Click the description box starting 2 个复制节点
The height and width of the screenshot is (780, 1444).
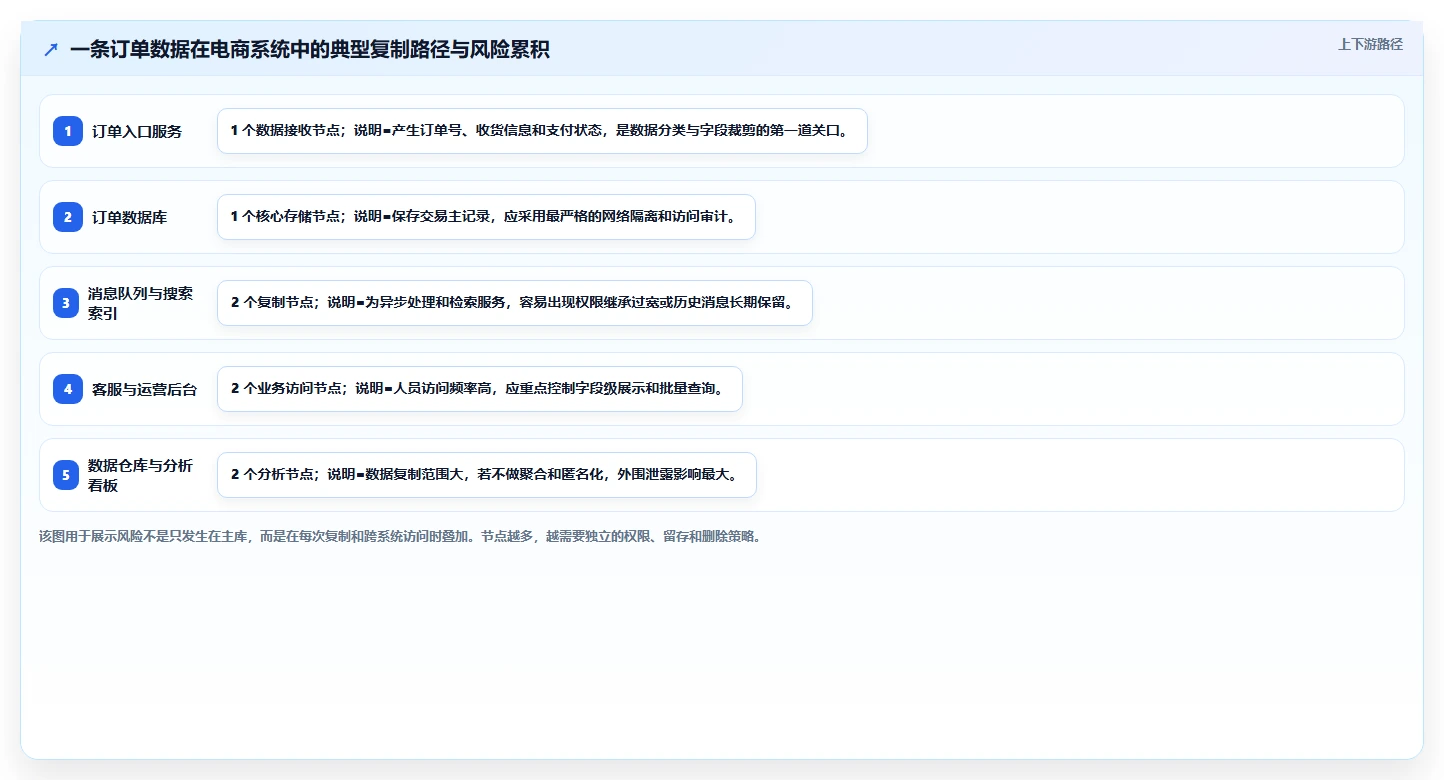(515, 303)
